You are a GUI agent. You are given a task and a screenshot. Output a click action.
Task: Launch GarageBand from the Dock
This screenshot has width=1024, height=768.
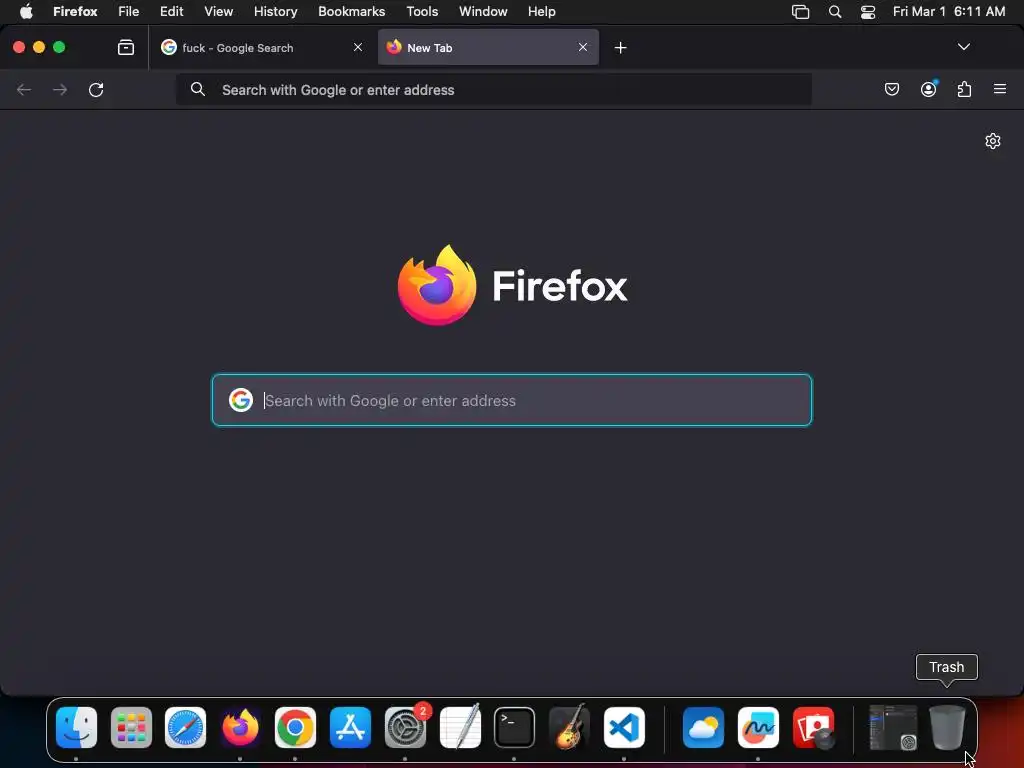coord(569,727)
